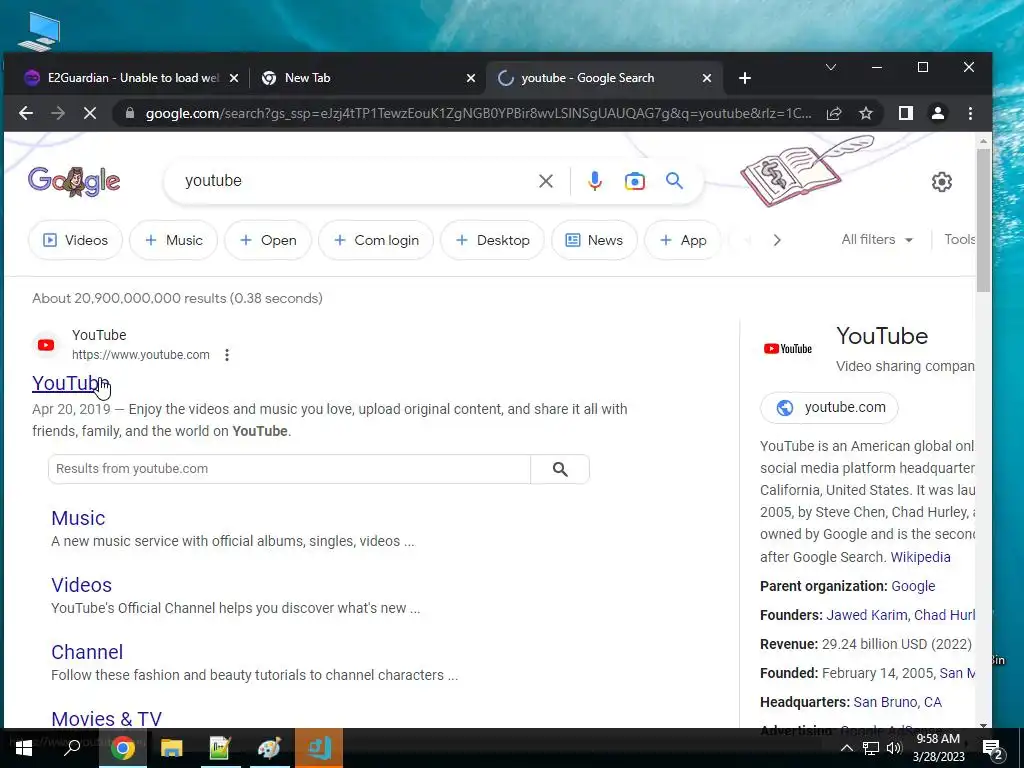Open Google quick settings gear
1024x768 pixels.
click(941, 182)
